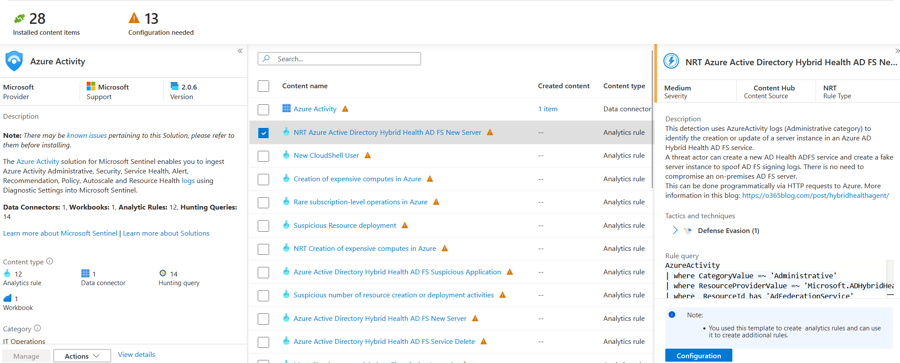Click the warning icon beside Azure Activity row

[345, 109]
